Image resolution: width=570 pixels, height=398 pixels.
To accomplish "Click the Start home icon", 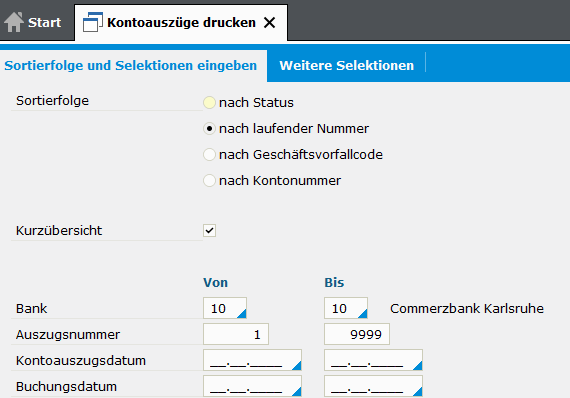I will (14, 22).
